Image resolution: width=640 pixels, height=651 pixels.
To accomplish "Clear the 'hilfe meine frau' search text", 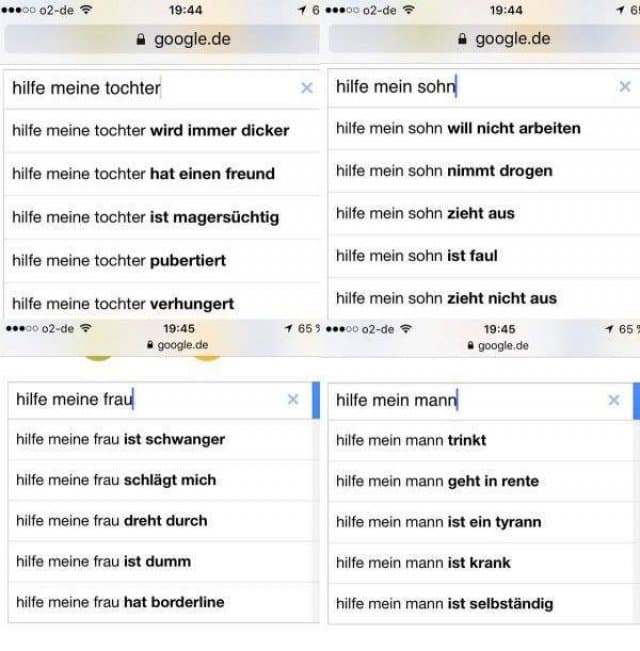I will (x=293, y=399).
